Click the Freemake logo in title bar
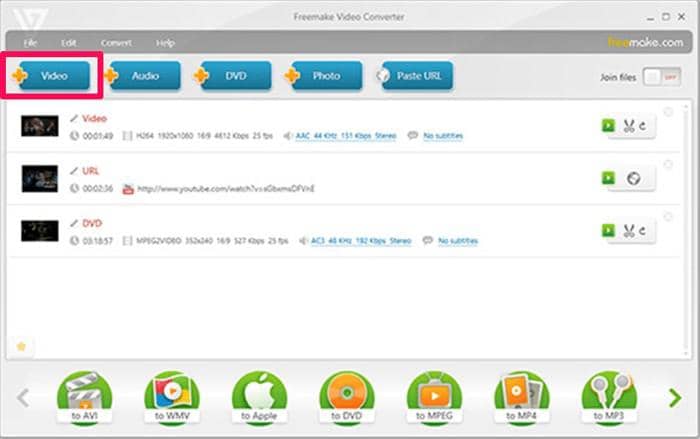 tap(29, 19)
